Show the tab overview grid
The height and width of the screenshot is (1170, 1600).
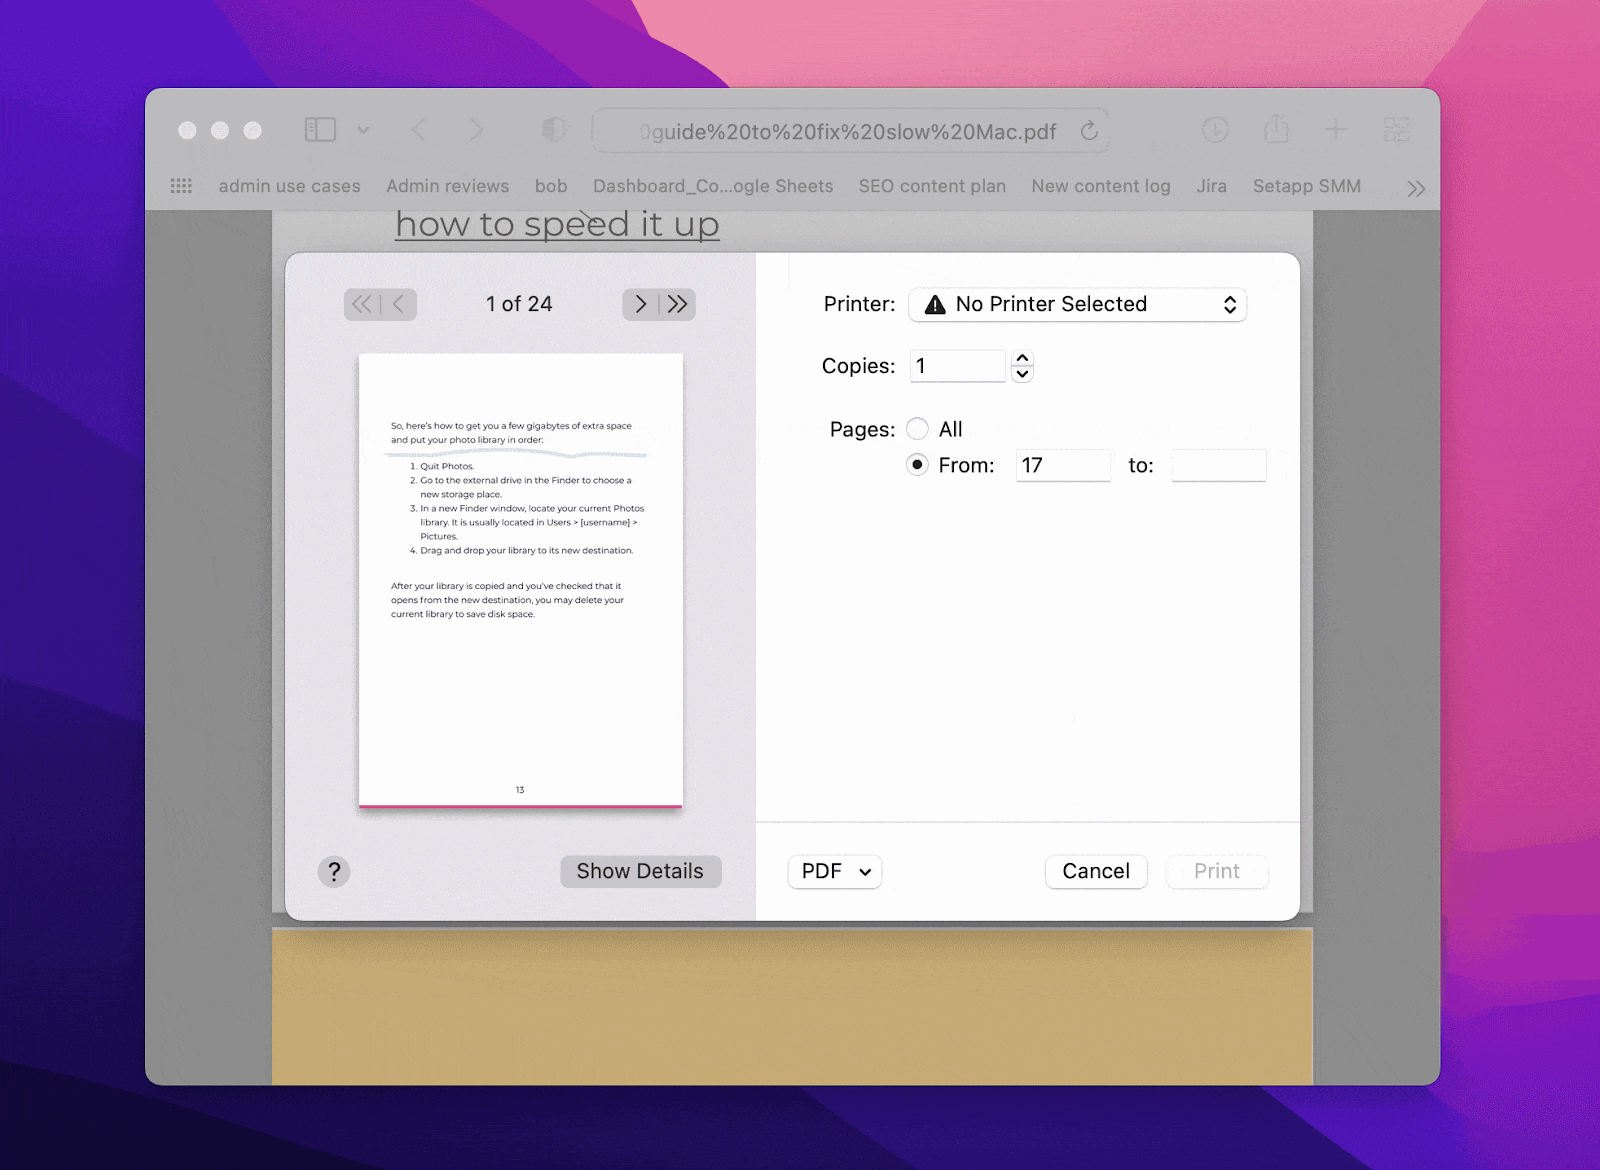tap(1396, 130)
